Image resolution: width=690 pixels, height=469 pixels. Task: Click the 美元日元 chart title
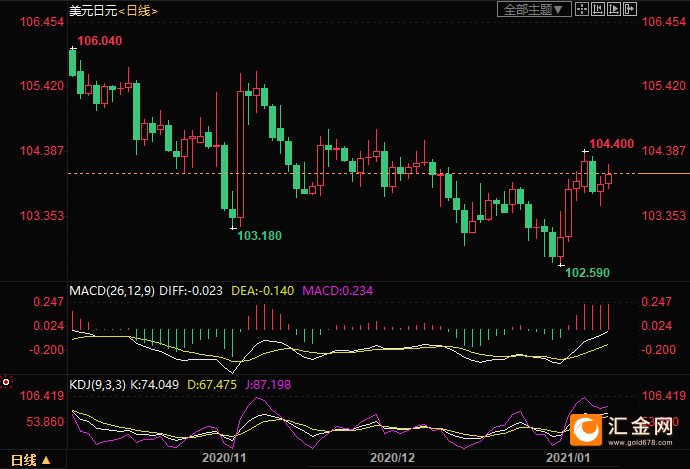(93, 11)
